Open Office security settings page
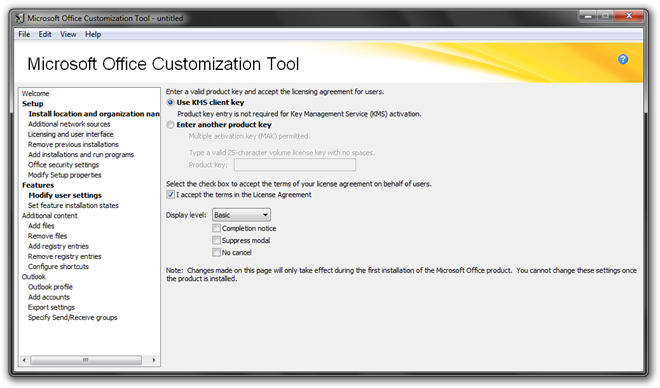660x388 pixels. click(x=64, y=165)
